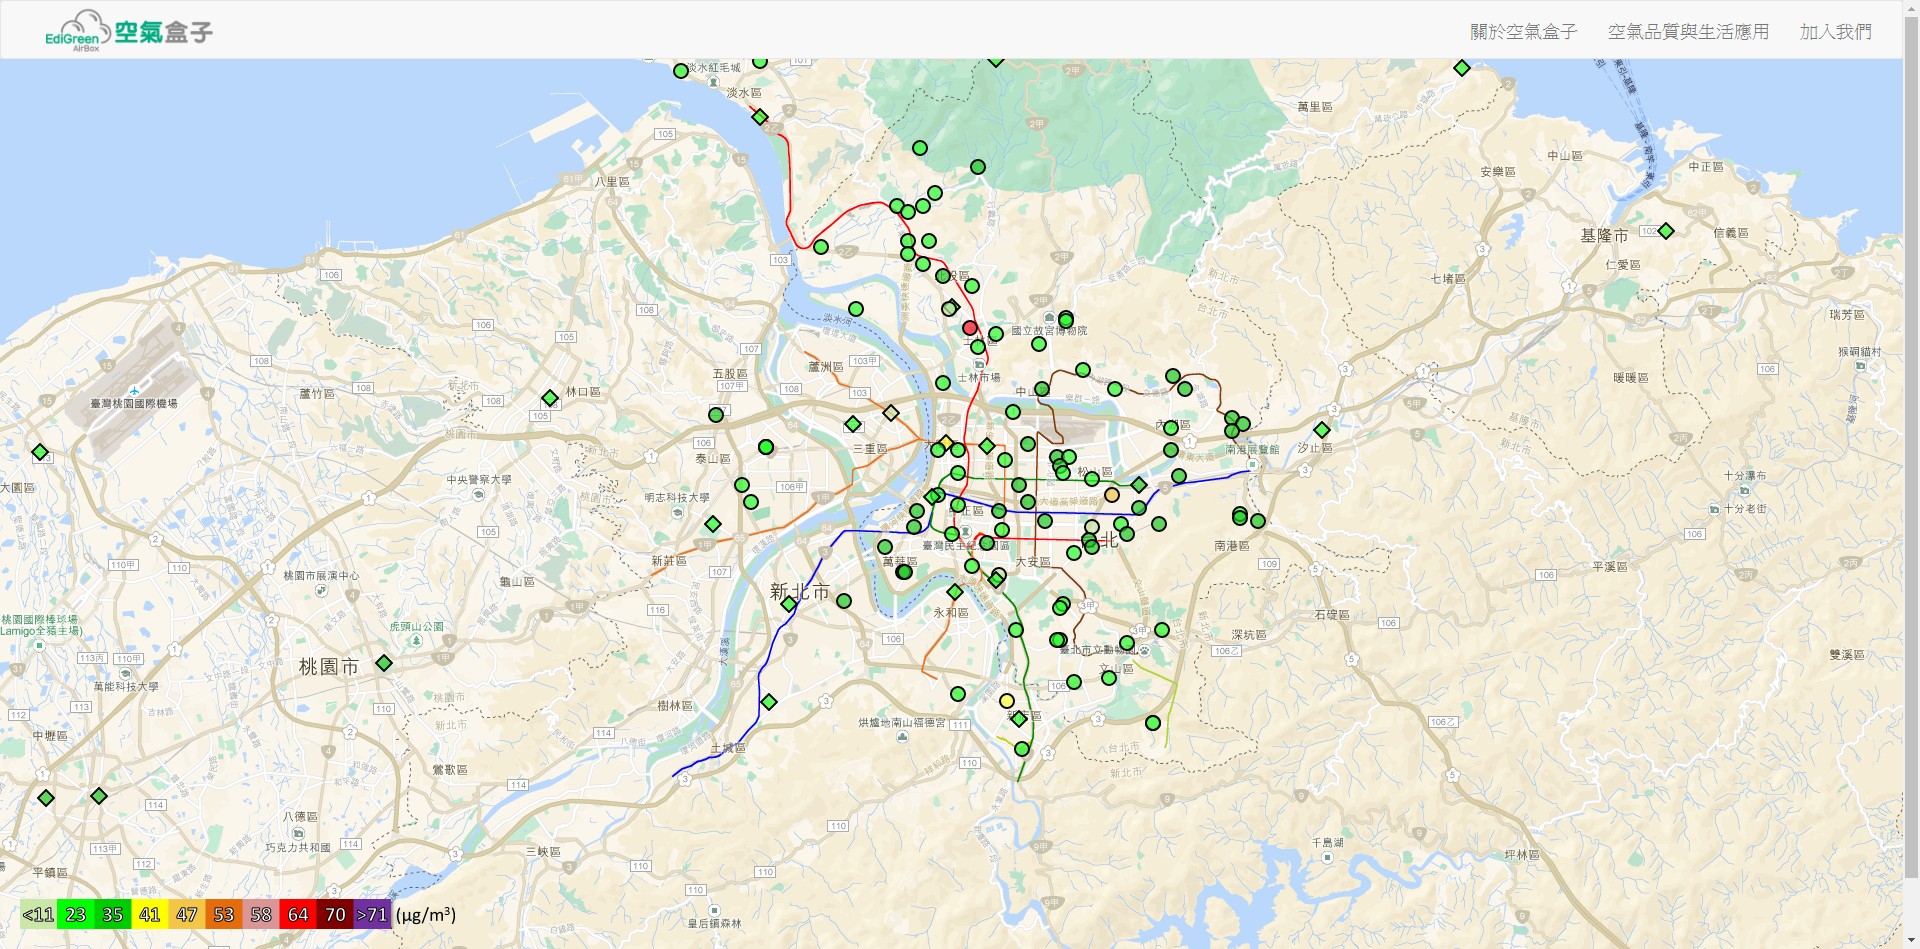Click the 23 legend color swatch
Image resolution: width=1920 pixels, height=949 pixels.
pos(75,914)
